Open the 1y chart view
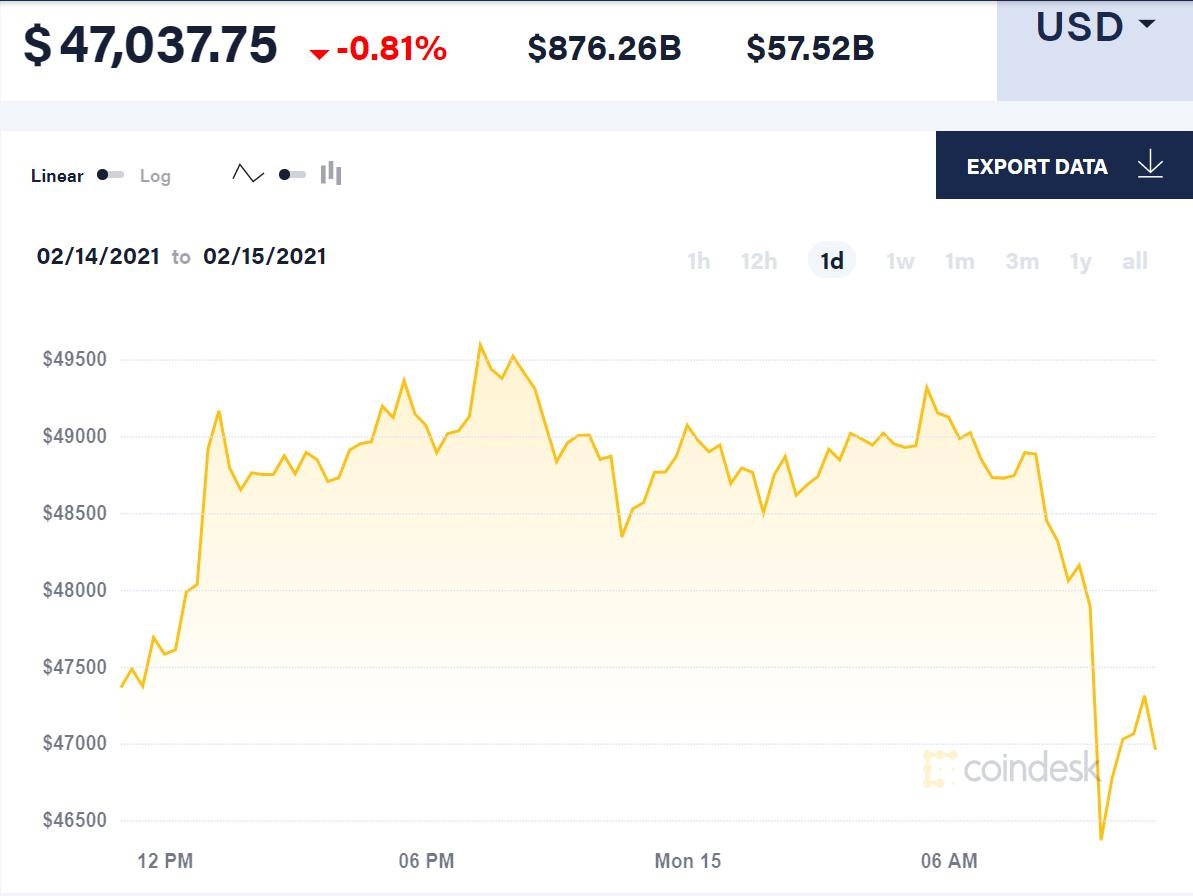 1080,261
